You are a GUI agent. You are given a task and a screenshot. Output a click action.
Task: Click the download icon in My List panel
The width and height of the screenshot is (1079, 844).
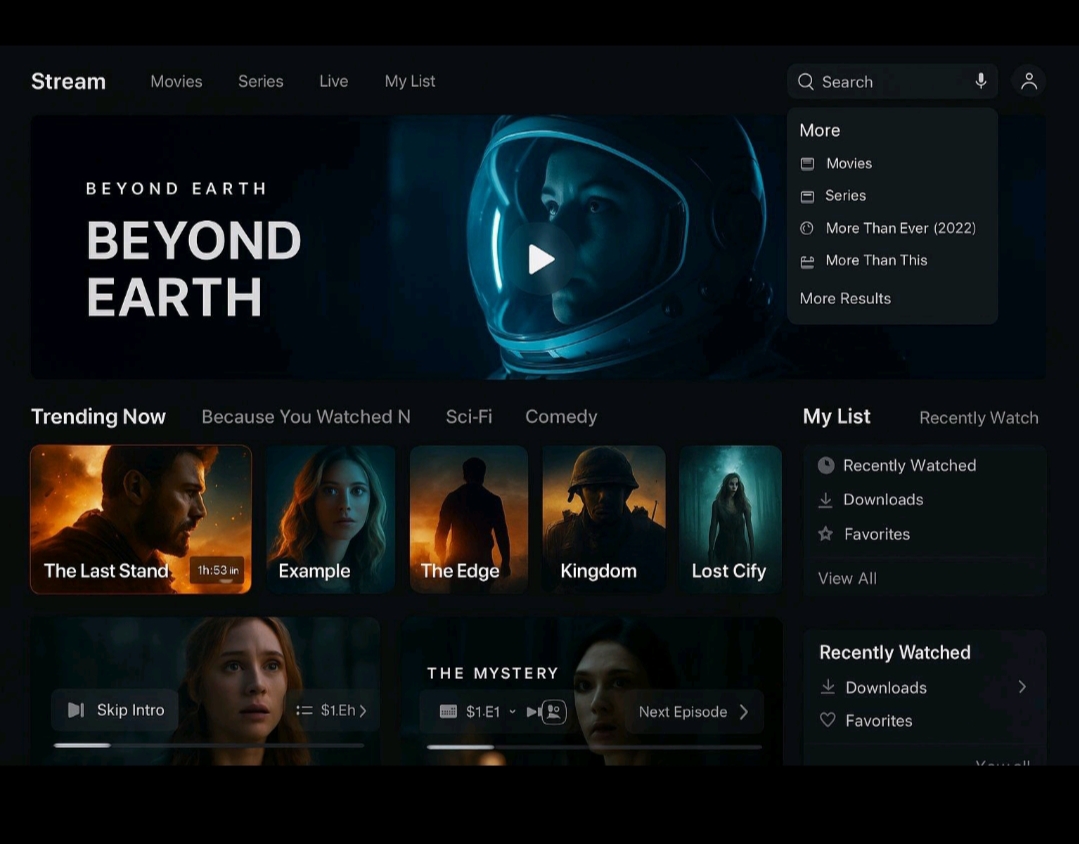coord(825,500)
